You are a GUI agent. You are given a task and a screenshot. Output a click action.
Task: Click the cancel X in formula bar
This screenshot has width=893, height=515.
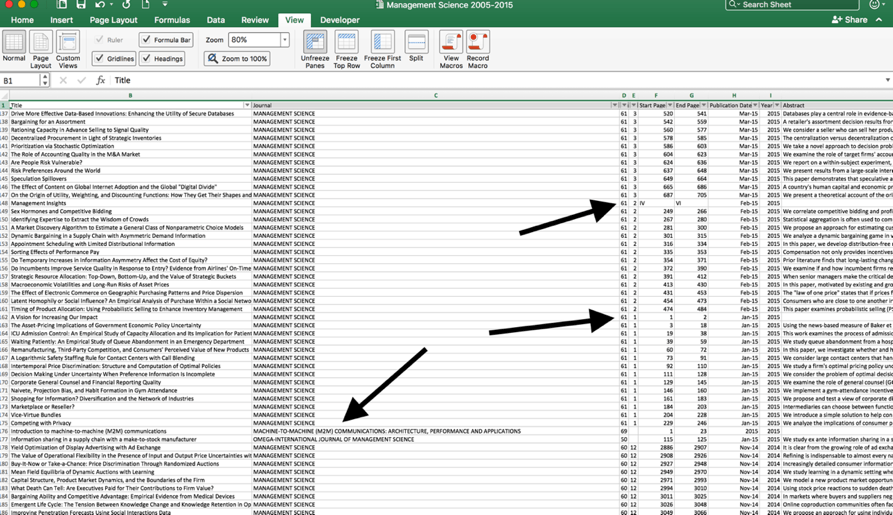(x=63, y=80)
